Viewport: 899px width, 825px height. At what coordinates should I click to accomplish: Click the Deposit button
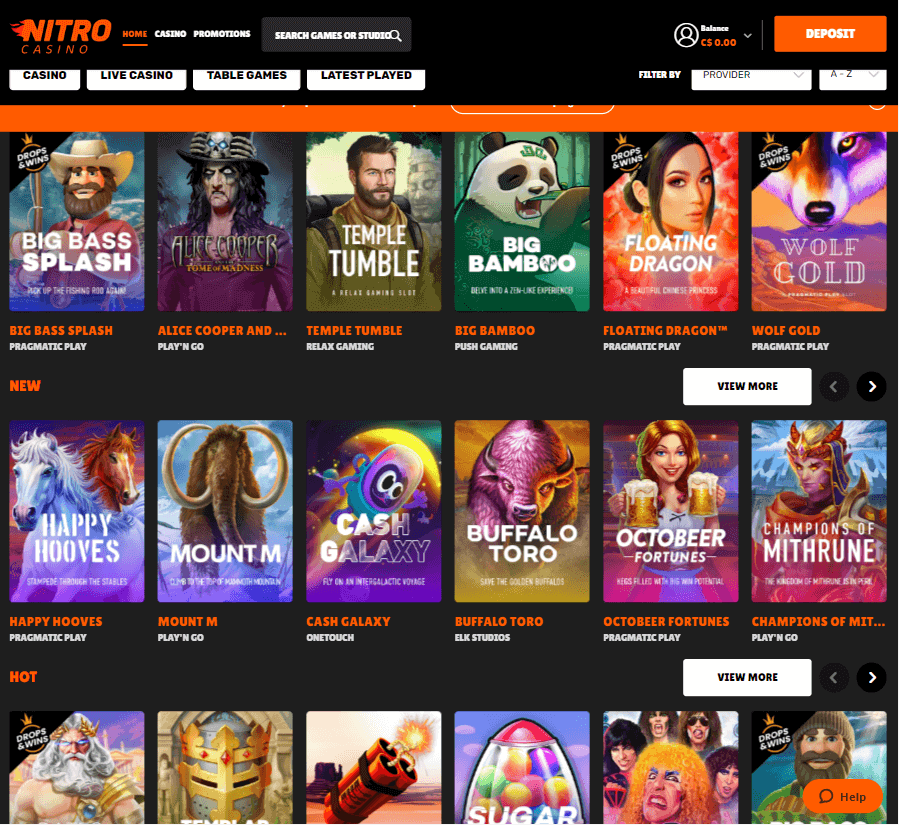(830, 34)
